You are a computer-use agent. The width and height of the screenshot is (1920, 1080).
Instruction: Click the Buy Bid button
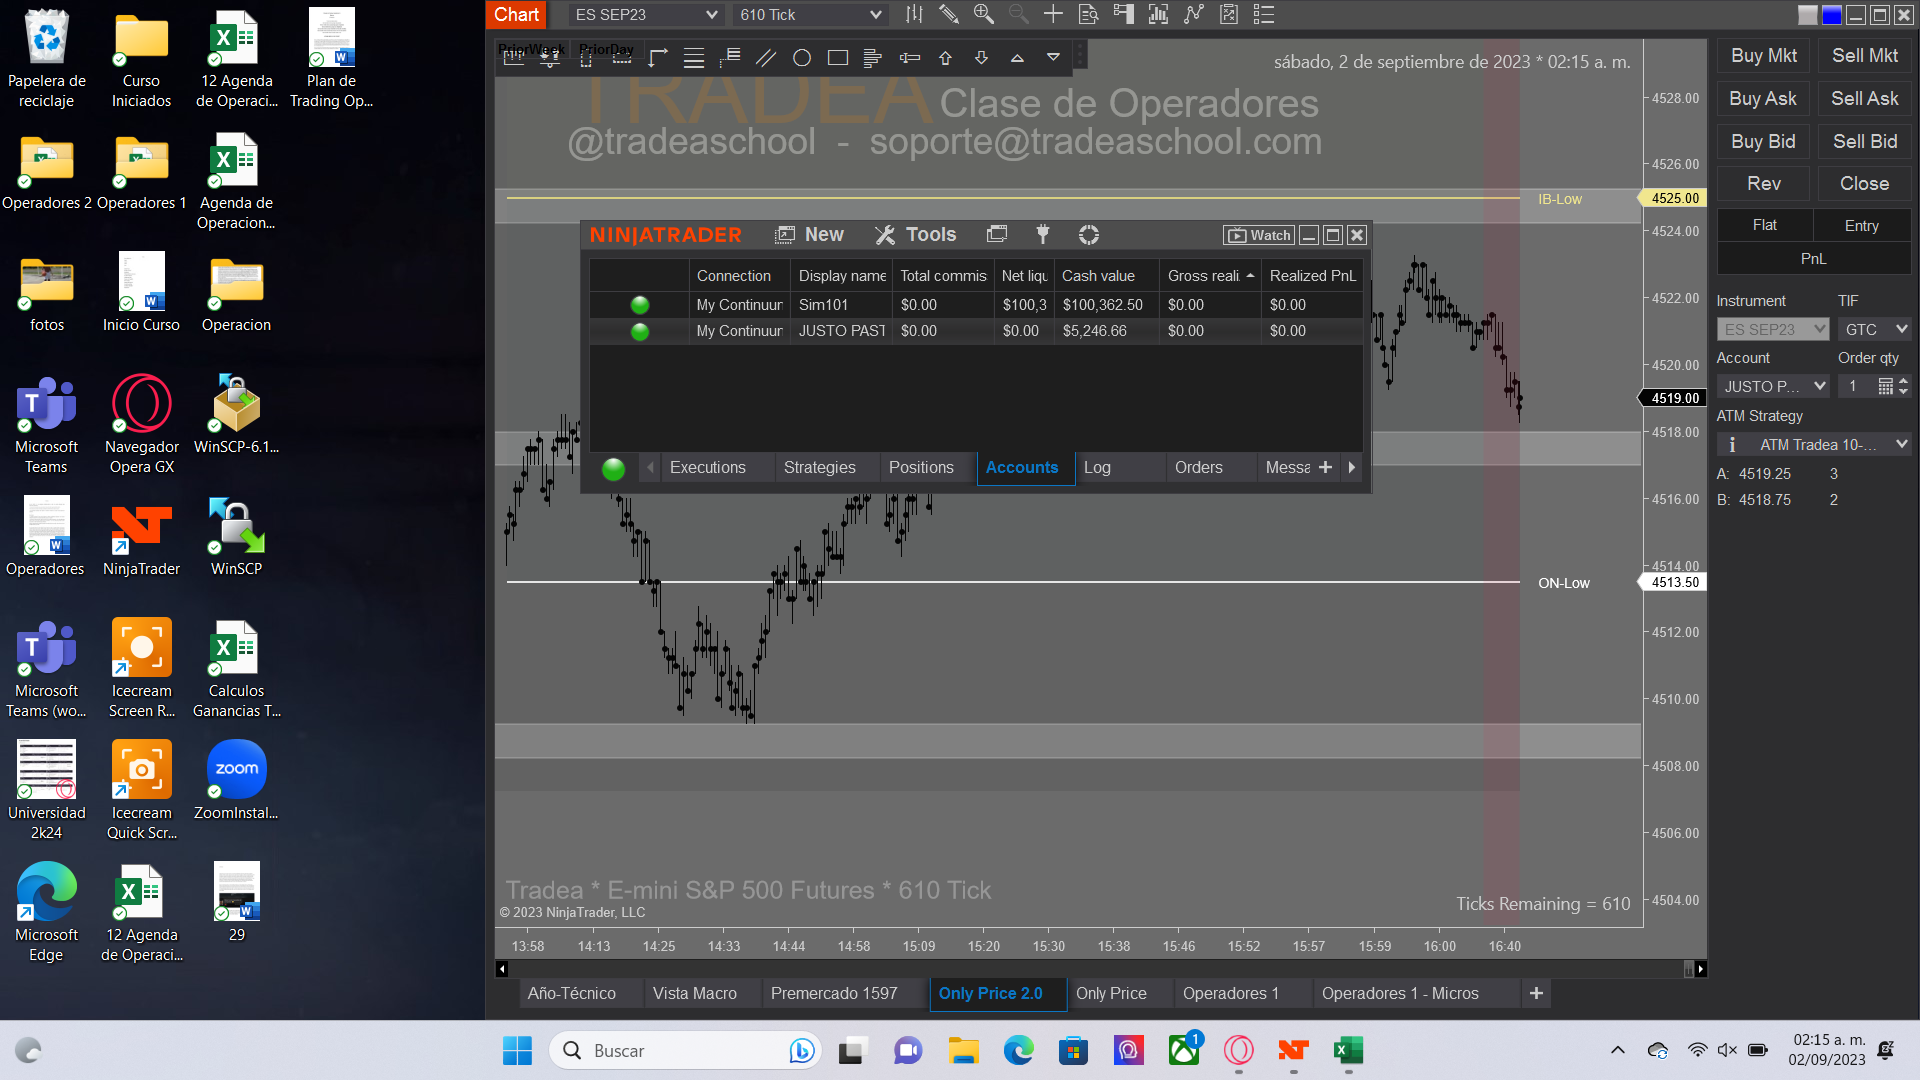coord(1763,142)
